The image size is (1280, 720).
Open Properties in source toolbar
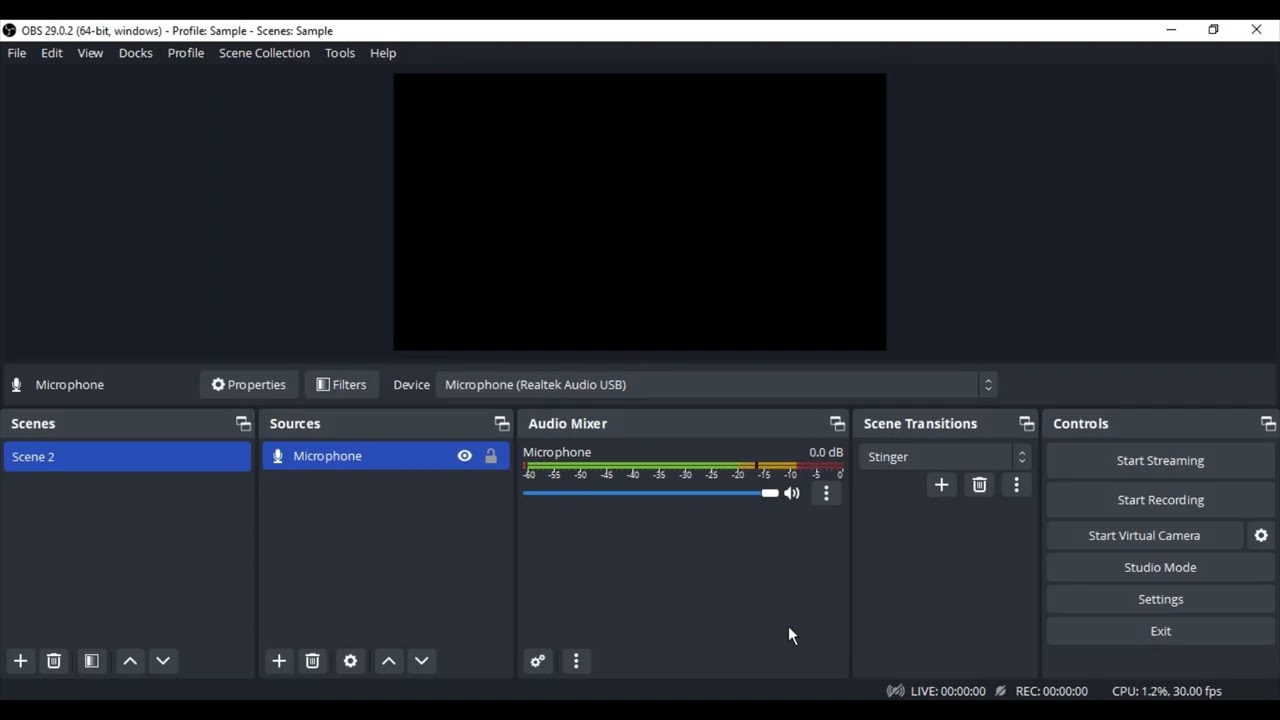coord(249,385)
